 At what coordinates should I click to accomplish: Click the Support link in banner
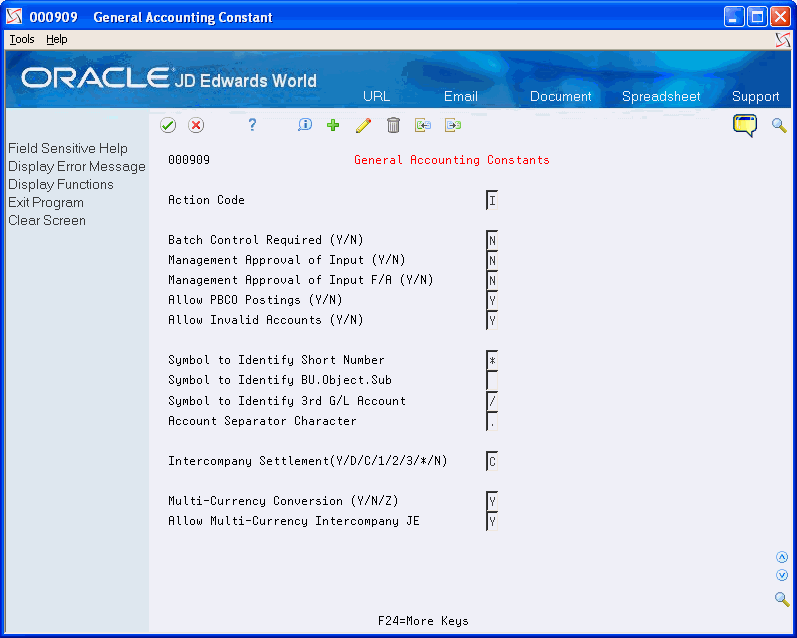tap(755, 96)
